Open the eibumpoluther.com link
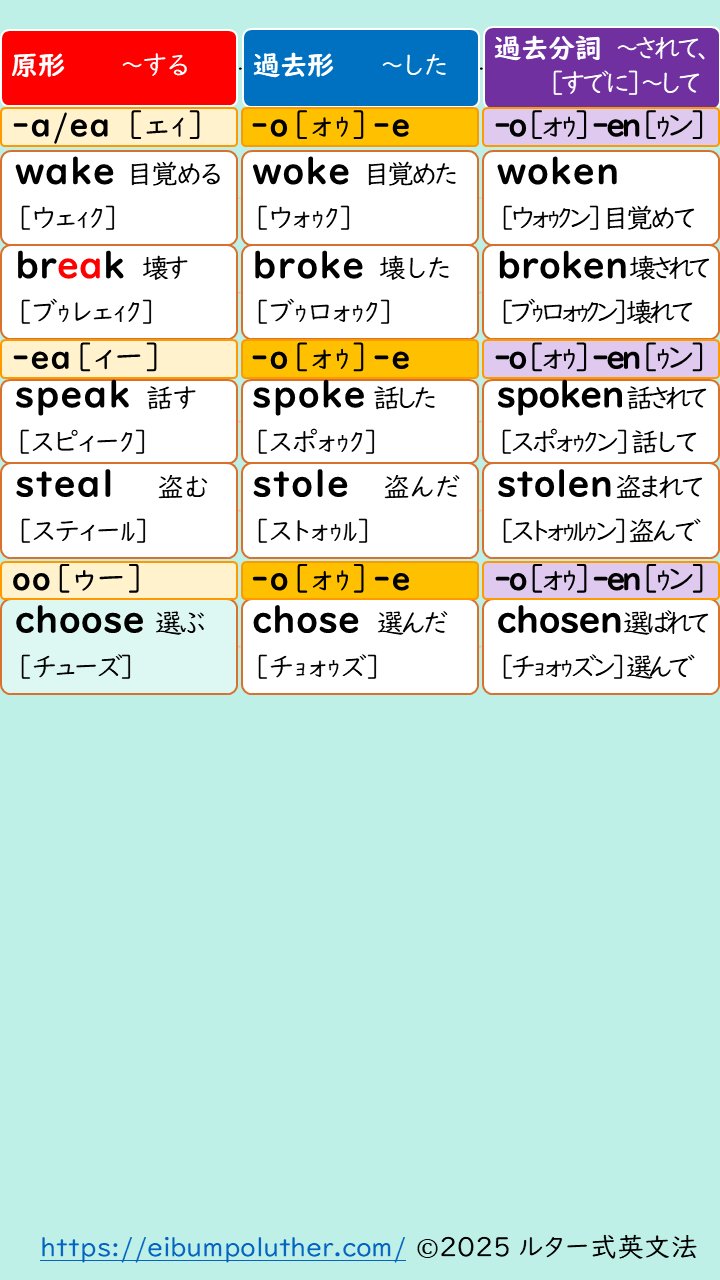This screenshot has height=1280, width=720. pyautogui.click(x=223, y=1248)
